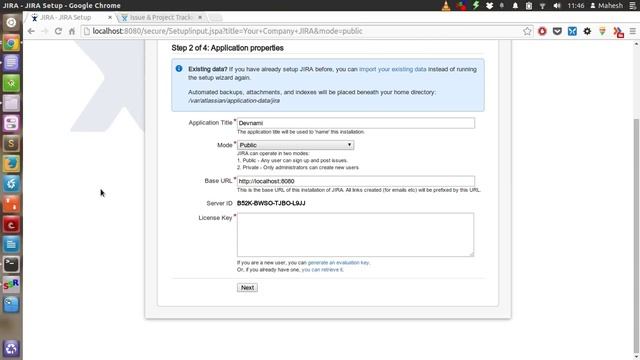Click the browser address bar URL
640x360 pixels.
pyautogui.click(x=227, y=31)
